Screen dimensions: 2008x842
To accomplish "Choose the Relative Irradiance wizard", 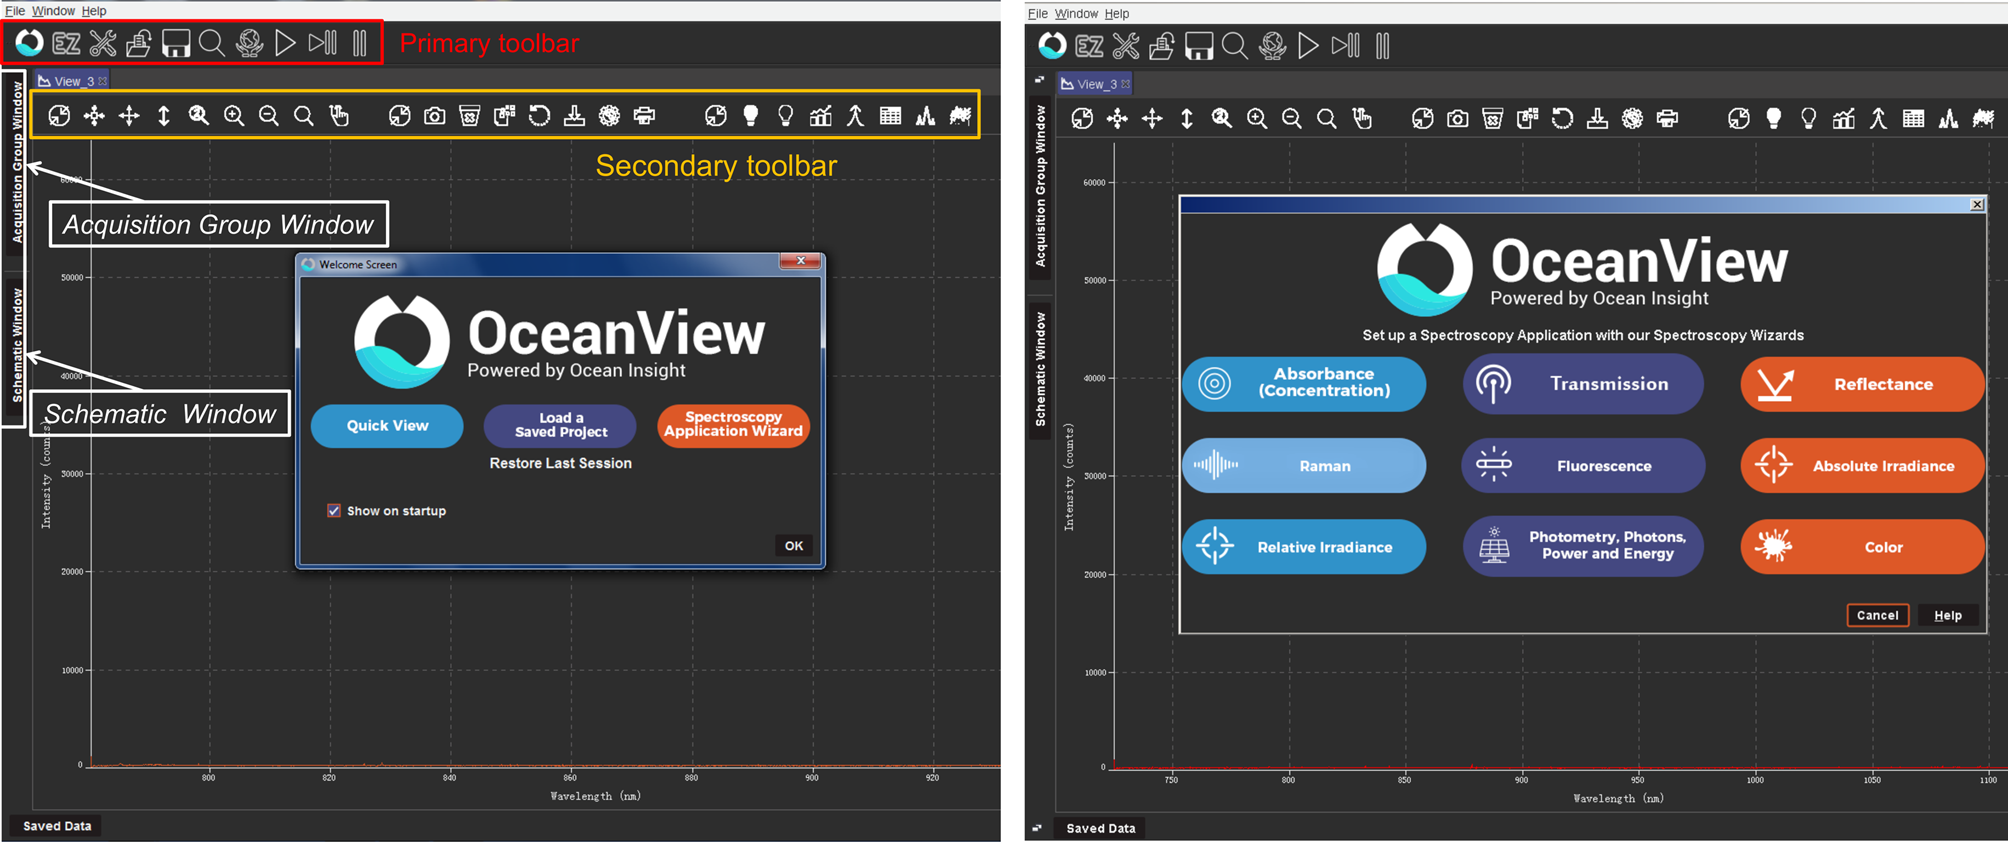I will click(x=1304, y=546).
